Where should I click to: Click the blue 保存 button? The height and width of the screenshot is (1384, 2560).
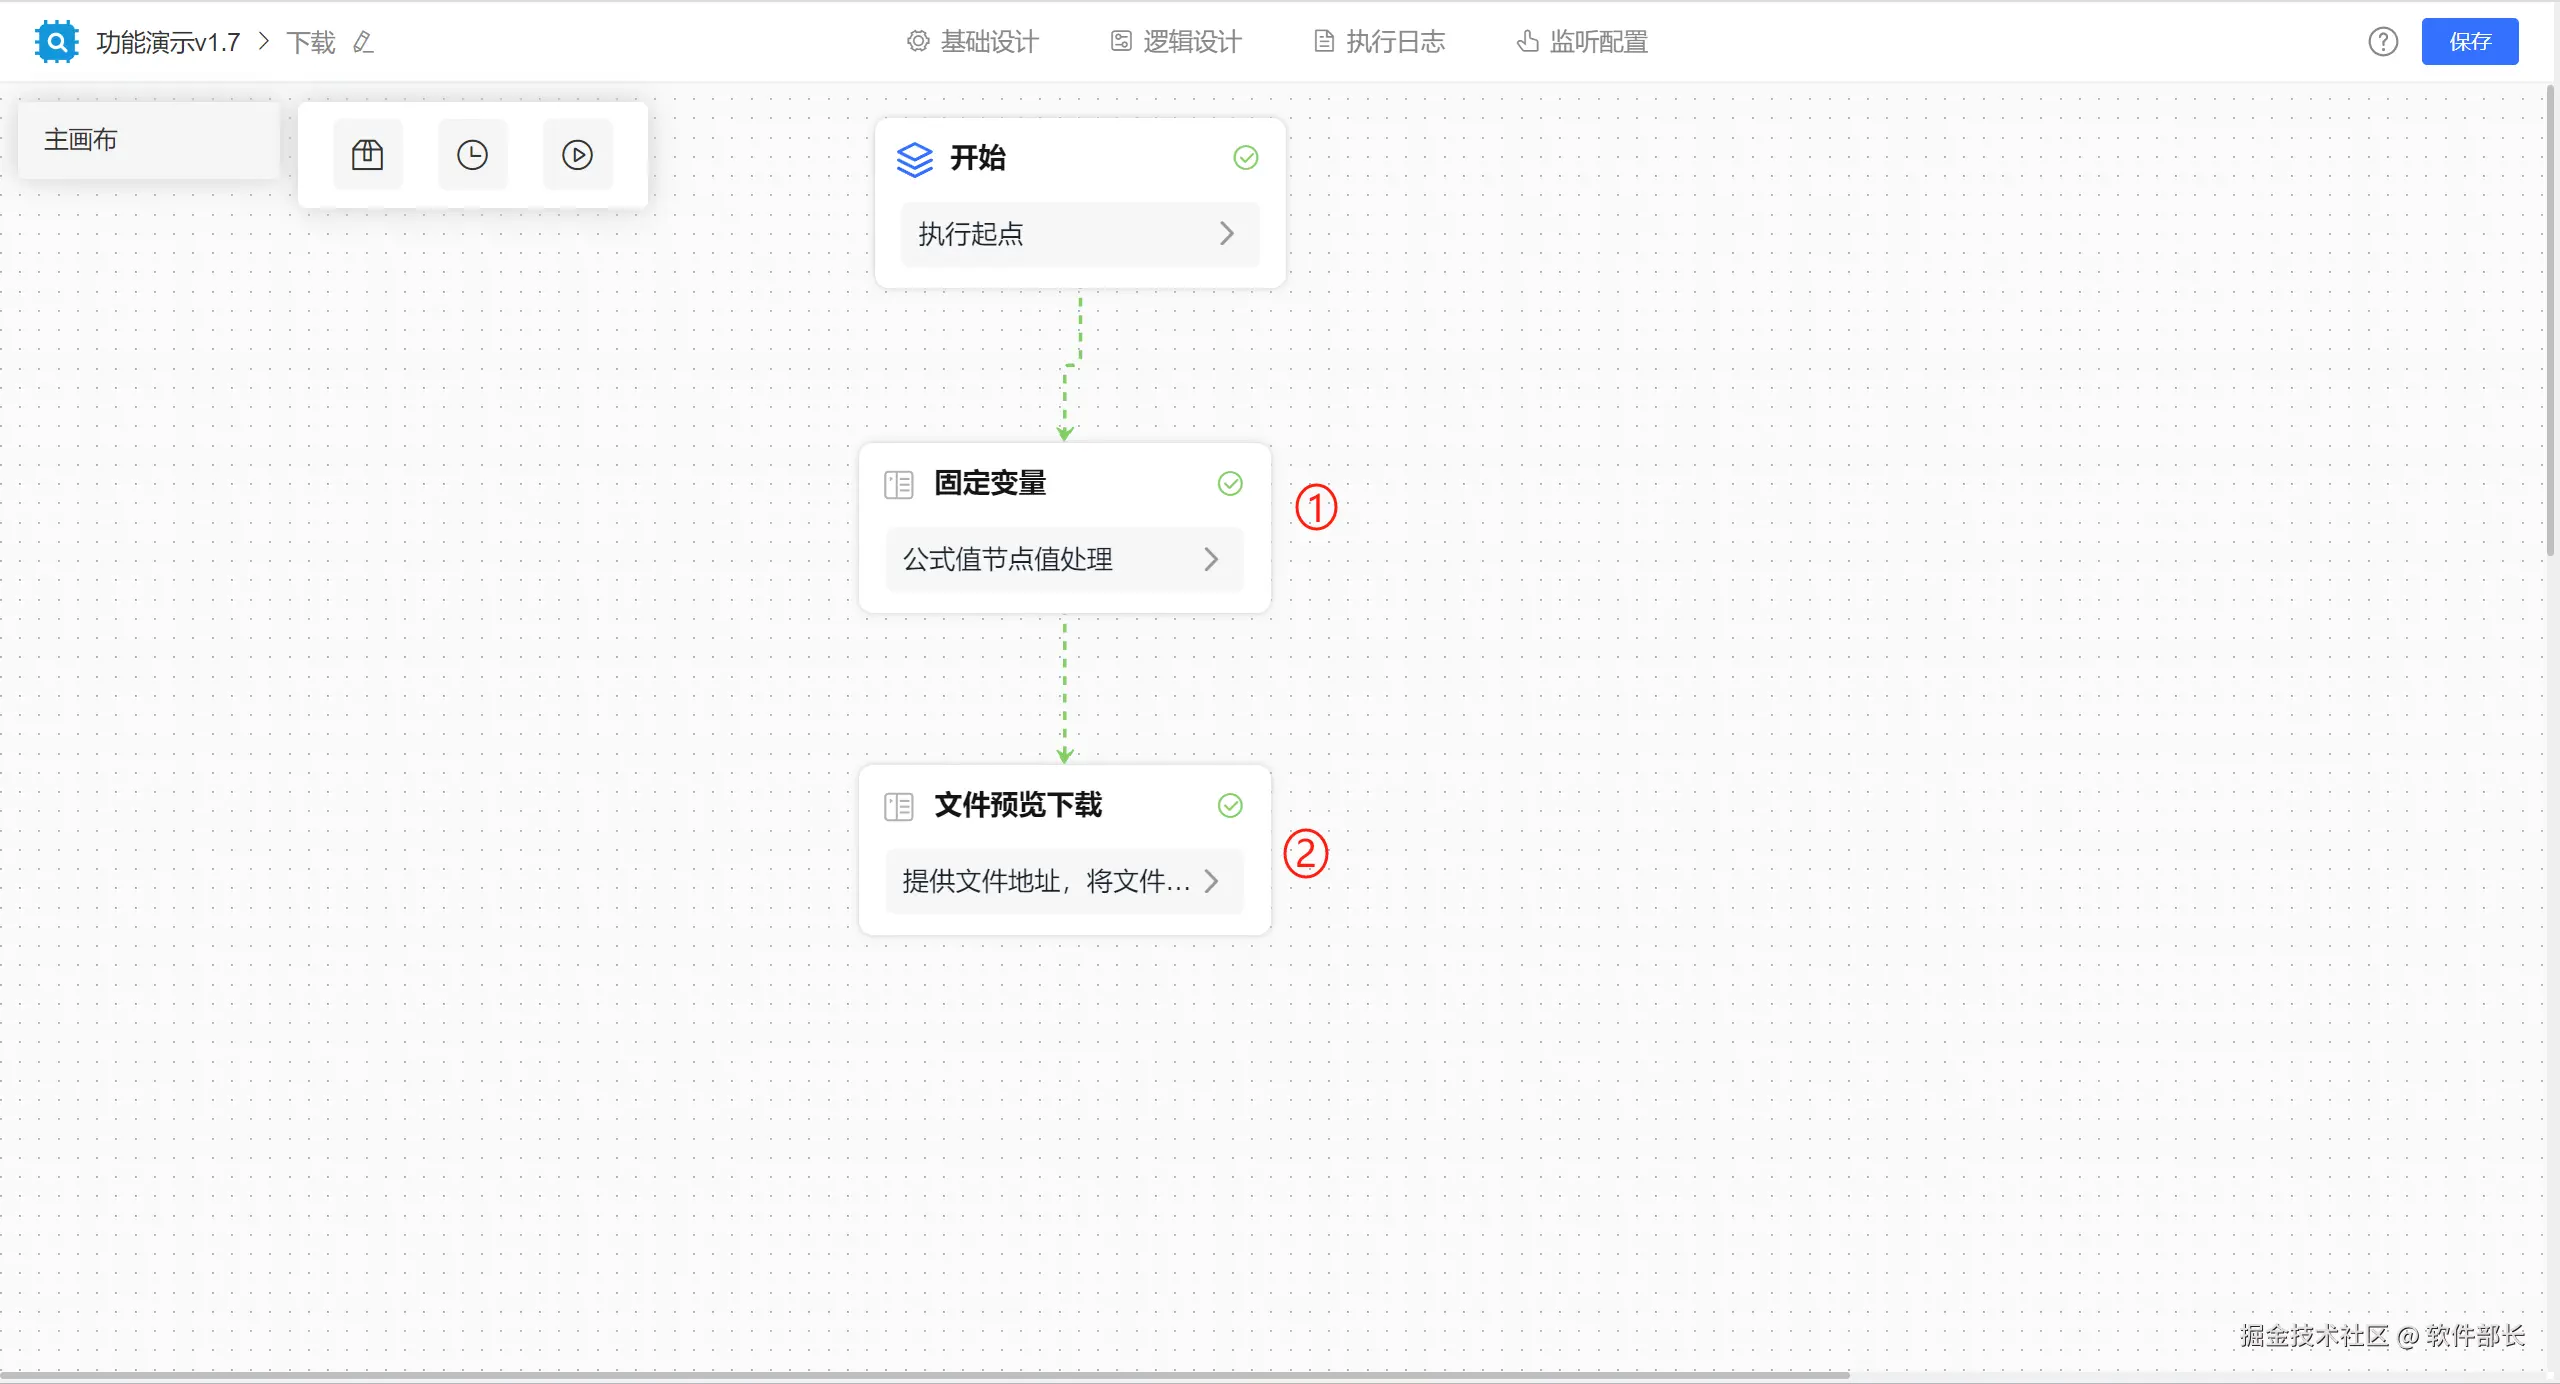click(2469, 42)
